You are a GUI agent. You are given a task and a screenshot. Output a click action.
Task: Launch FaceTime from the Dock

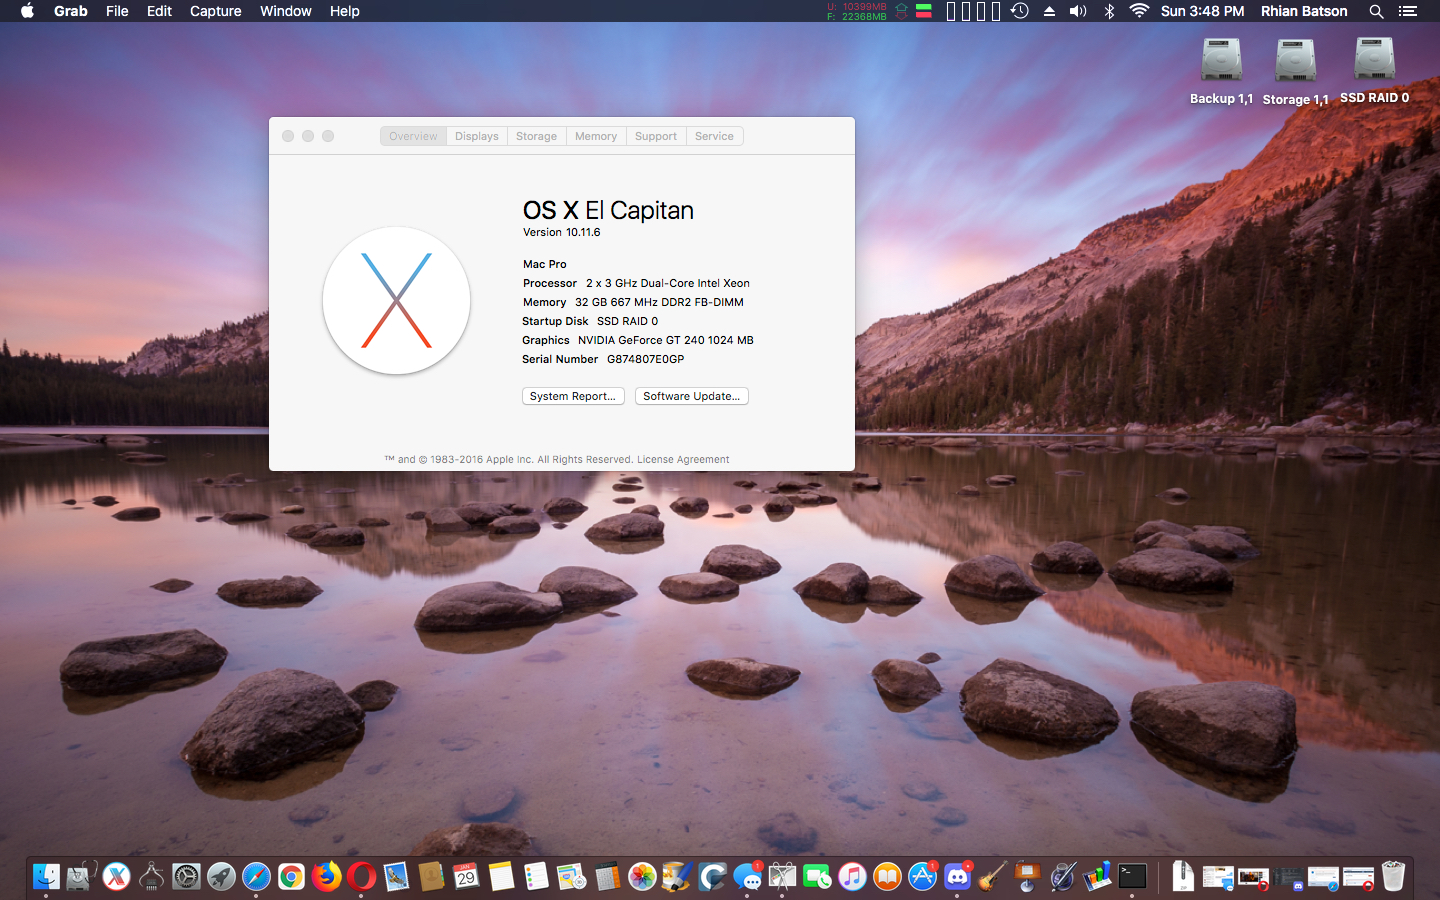click(x=817, y=877)
